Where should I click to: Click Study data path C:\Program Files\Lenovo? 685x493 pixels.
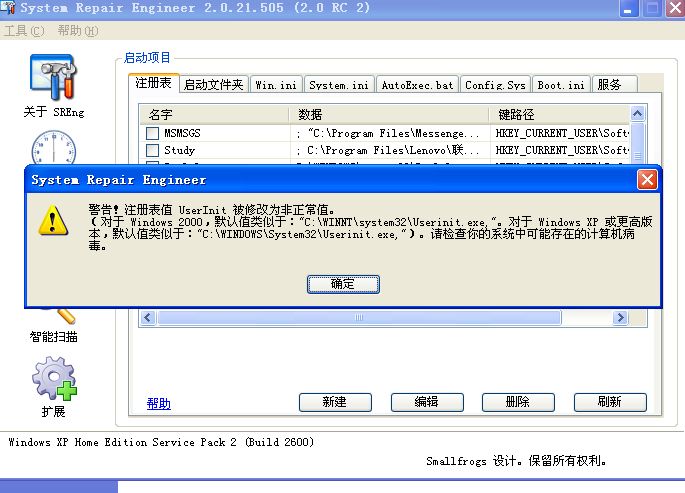click(x=387, y=150)
